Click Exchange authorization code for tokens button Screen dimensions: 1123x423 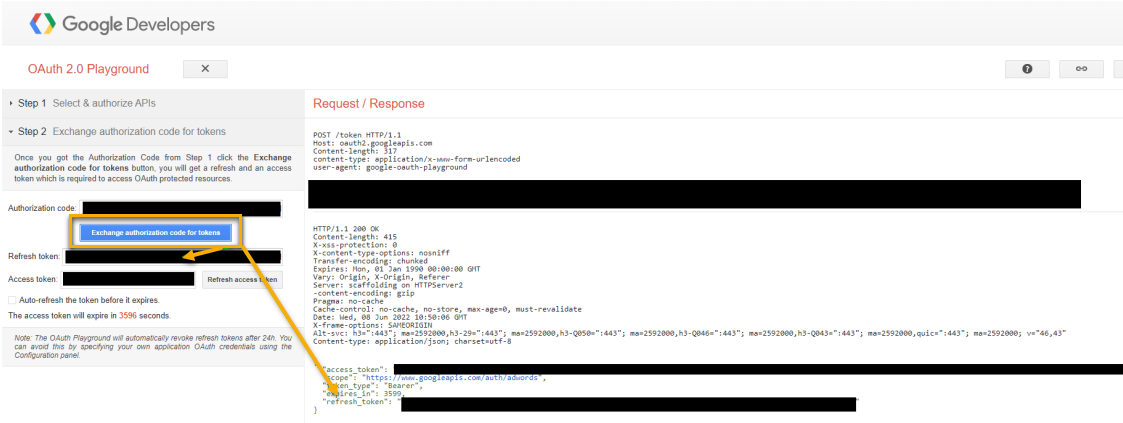(x=155, y=232)
